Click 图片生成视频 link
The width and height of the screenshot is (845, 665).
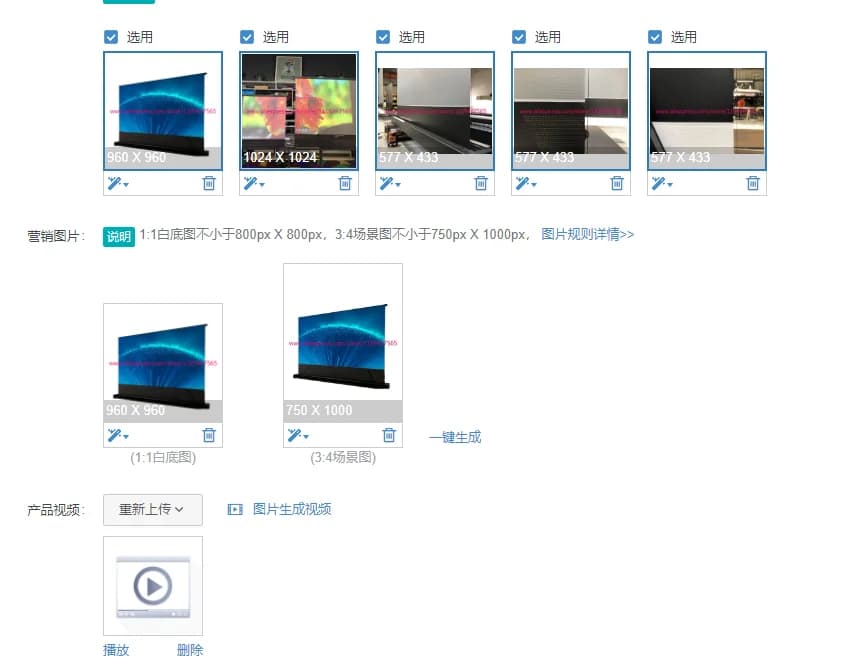[292, 509]
